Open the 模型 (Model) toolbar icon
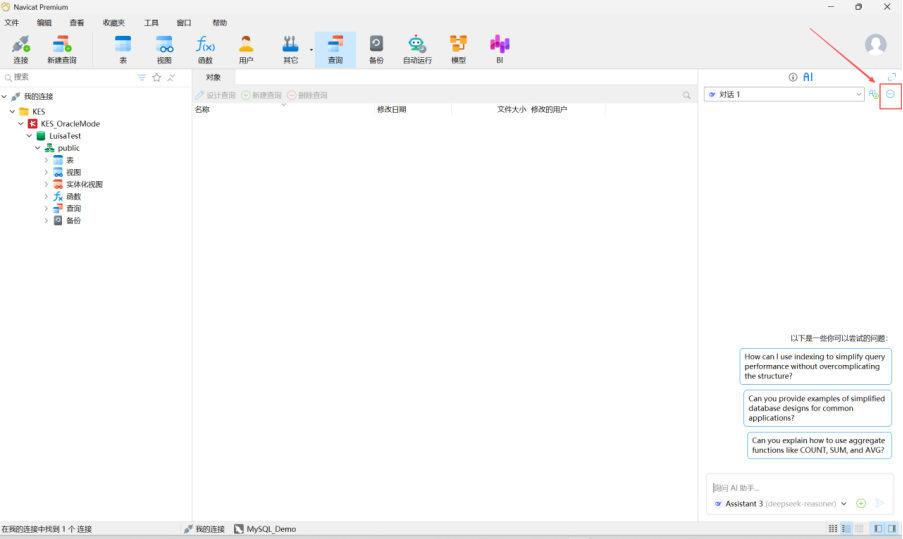 (x=458, y=49)
